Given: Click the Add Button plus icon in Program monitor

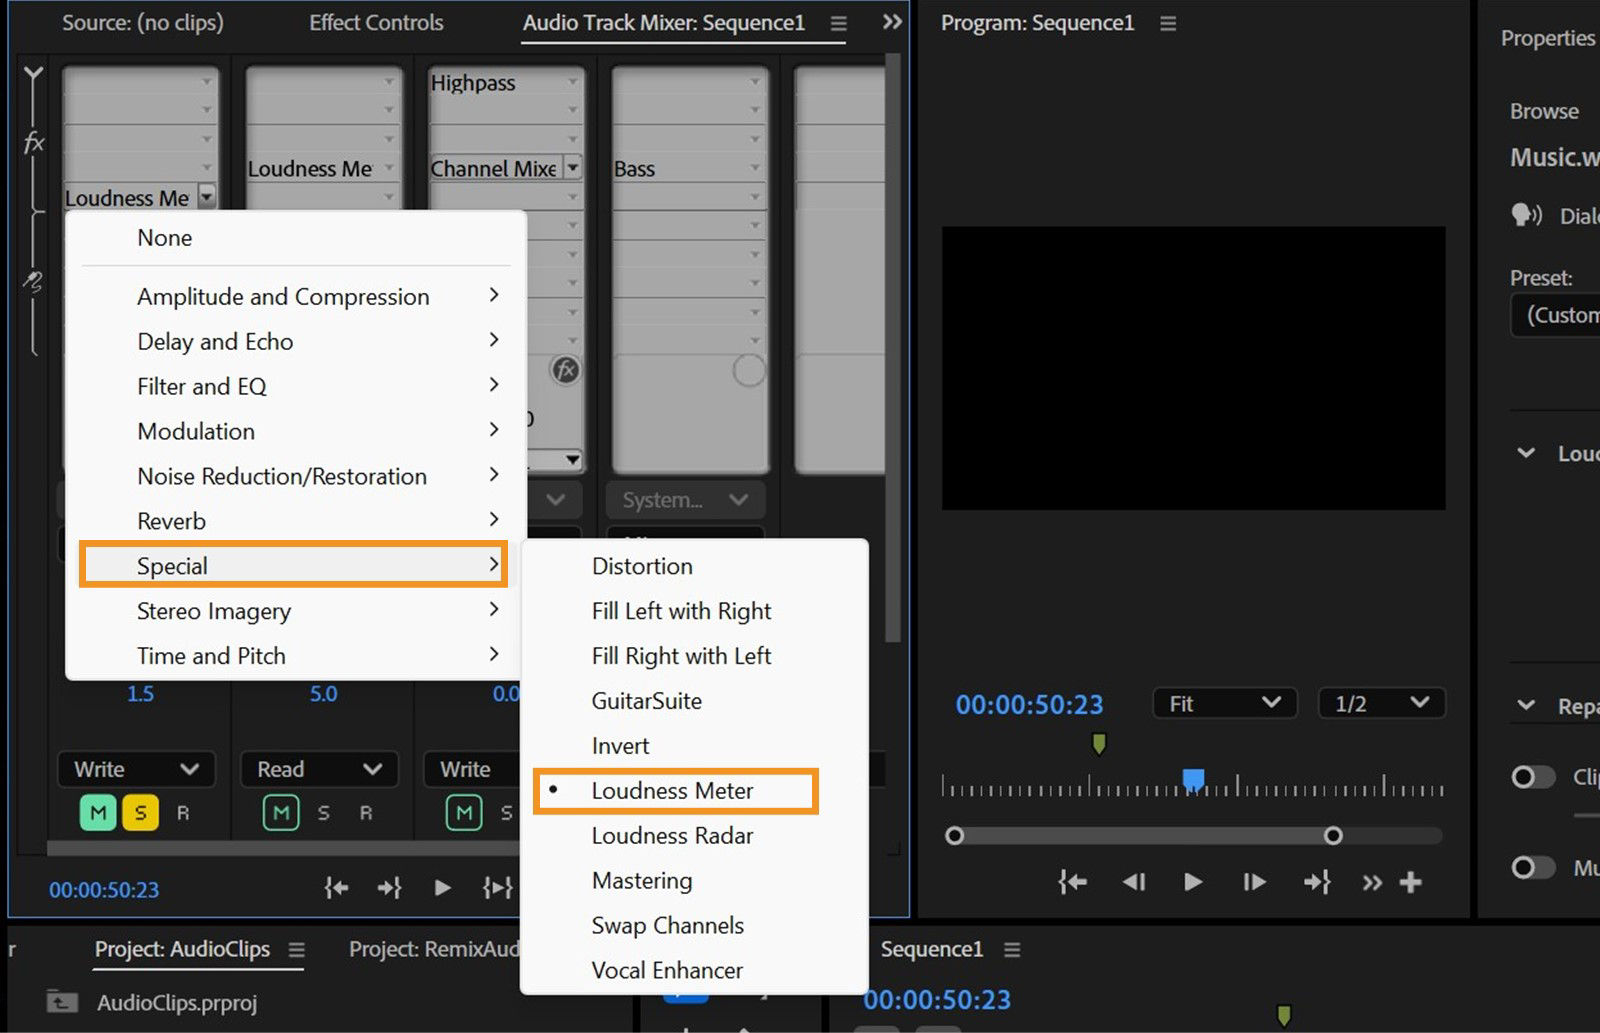Looking at the screenshot, I should pyautogui.click(x=1411, y=882).
